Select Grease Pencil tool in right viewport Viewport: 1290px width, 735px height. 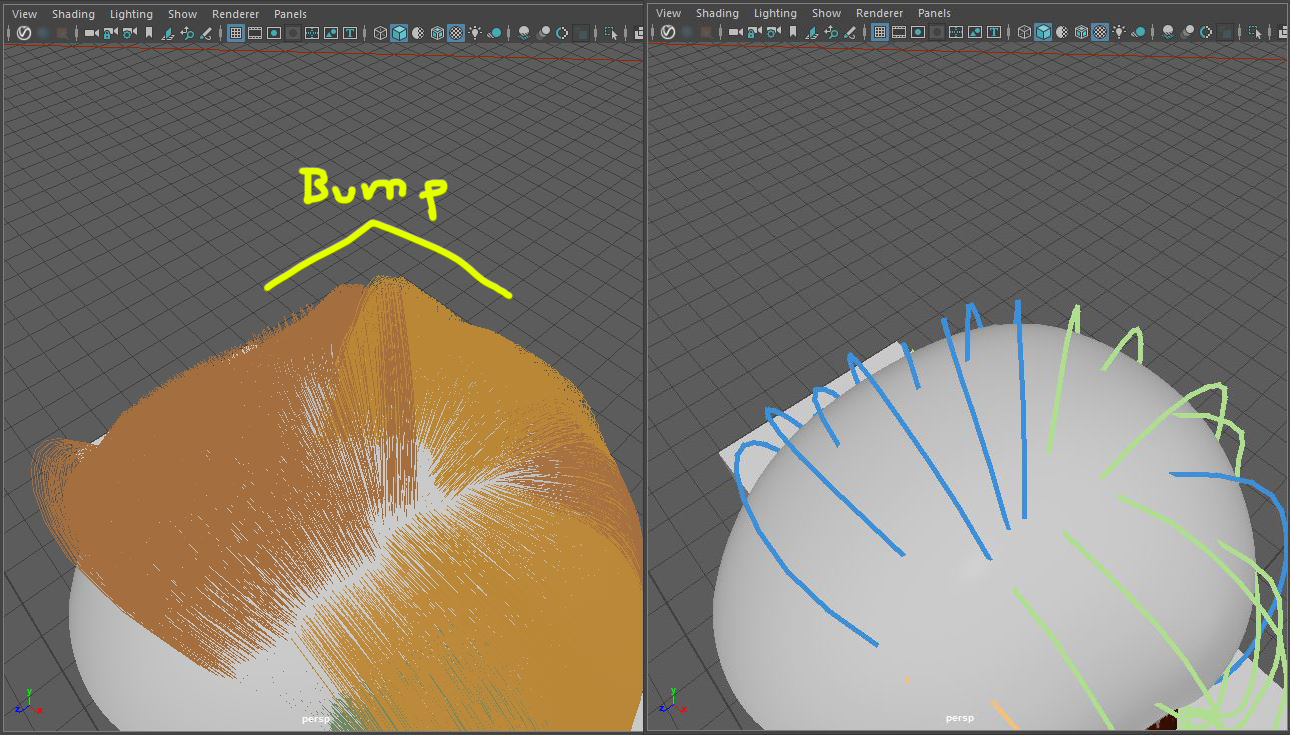pyautogui.click(x=850, y=33)
